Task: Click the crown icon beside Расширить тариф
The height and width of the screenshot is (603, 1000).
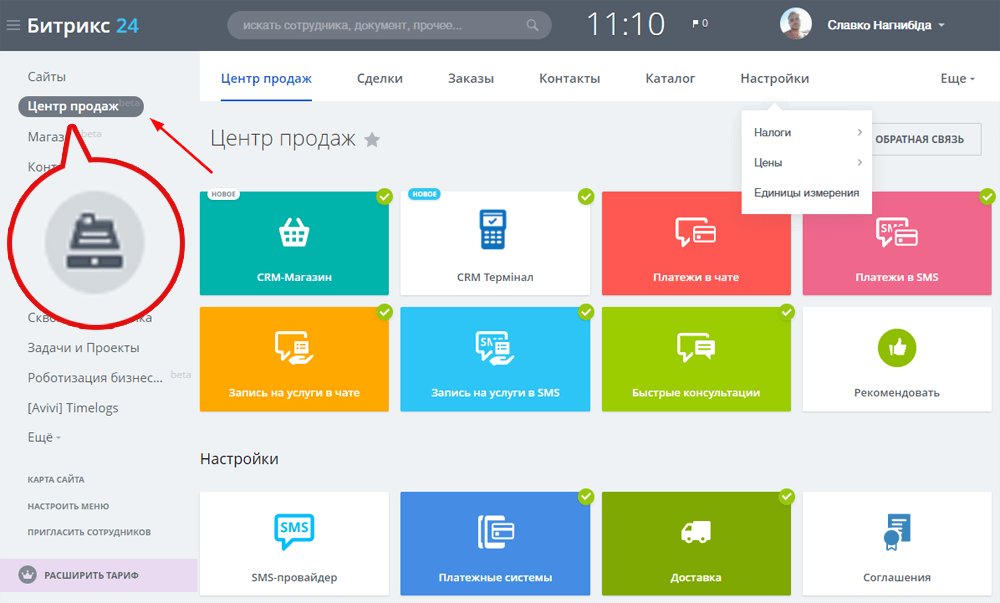Action: point(27,575)
